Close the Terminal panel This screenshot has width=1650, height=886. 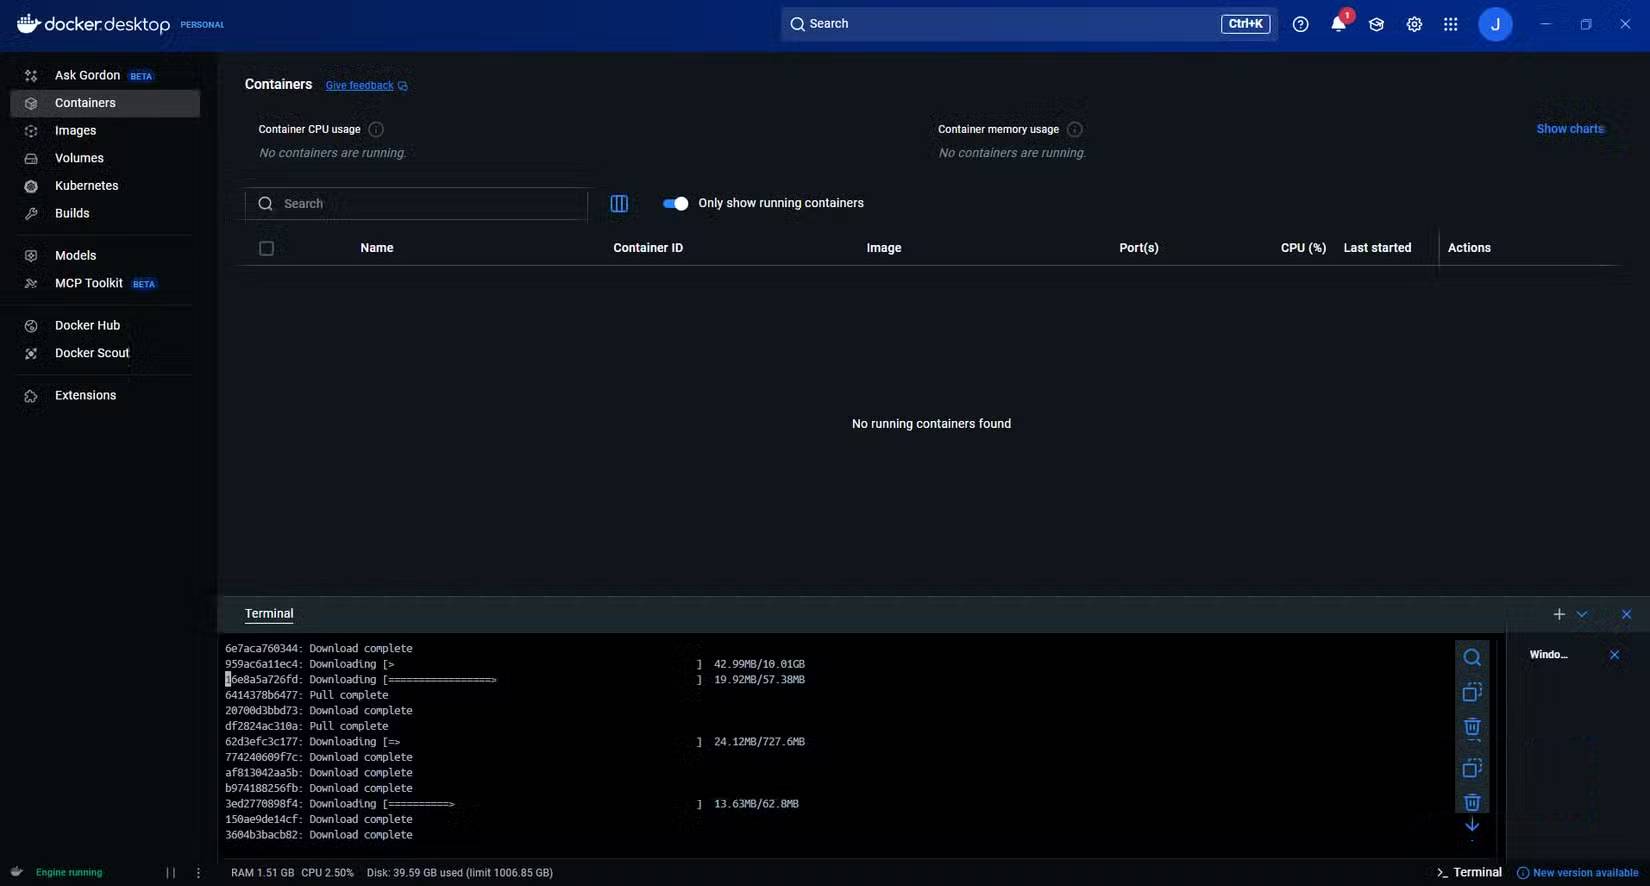pyautogui.click(x=1626, y=614)
